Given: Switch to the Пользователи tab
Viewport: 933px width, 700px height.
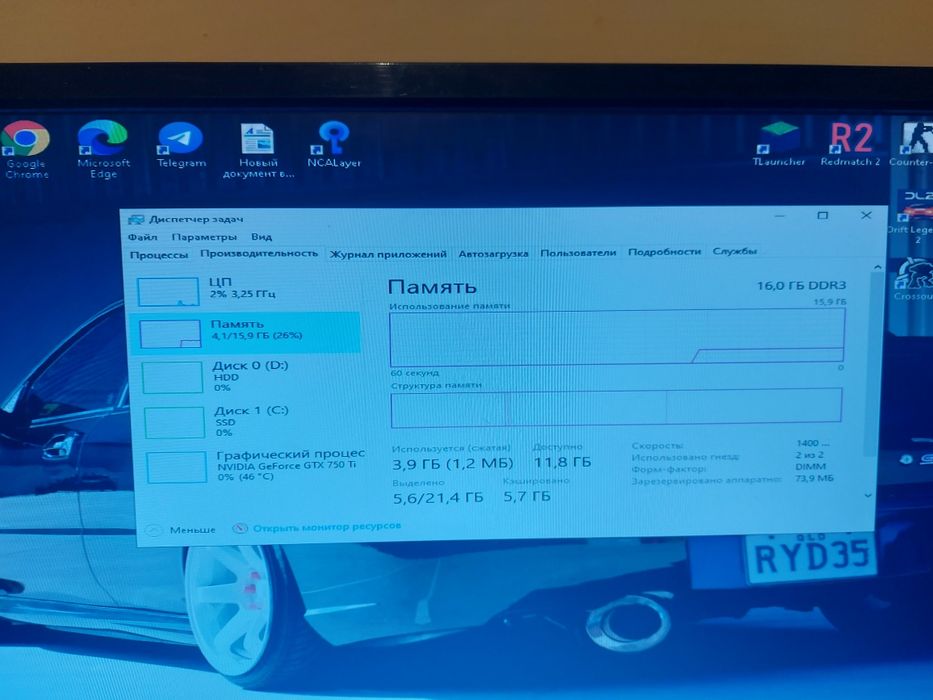Looking at the screenshot, I should (578, 253).
